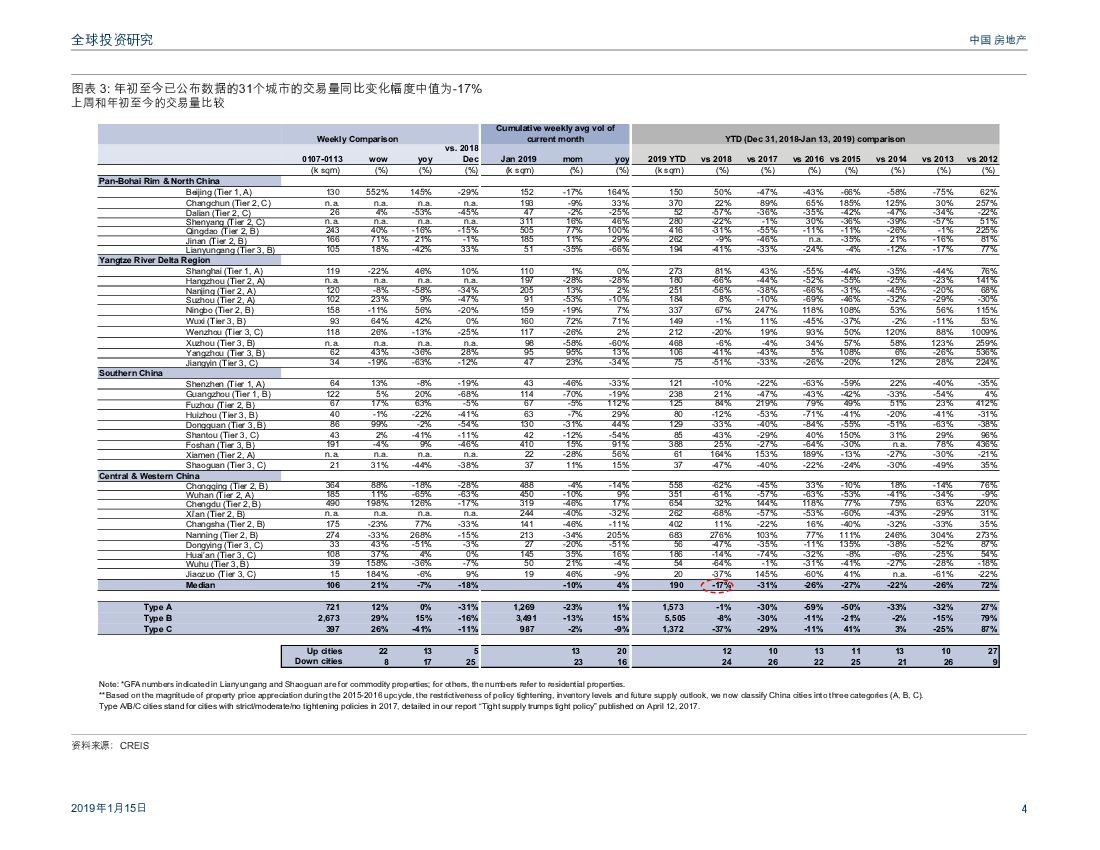Click the 'Wenzhou (Tier 3, C)' row label

(x=224, y=332)
